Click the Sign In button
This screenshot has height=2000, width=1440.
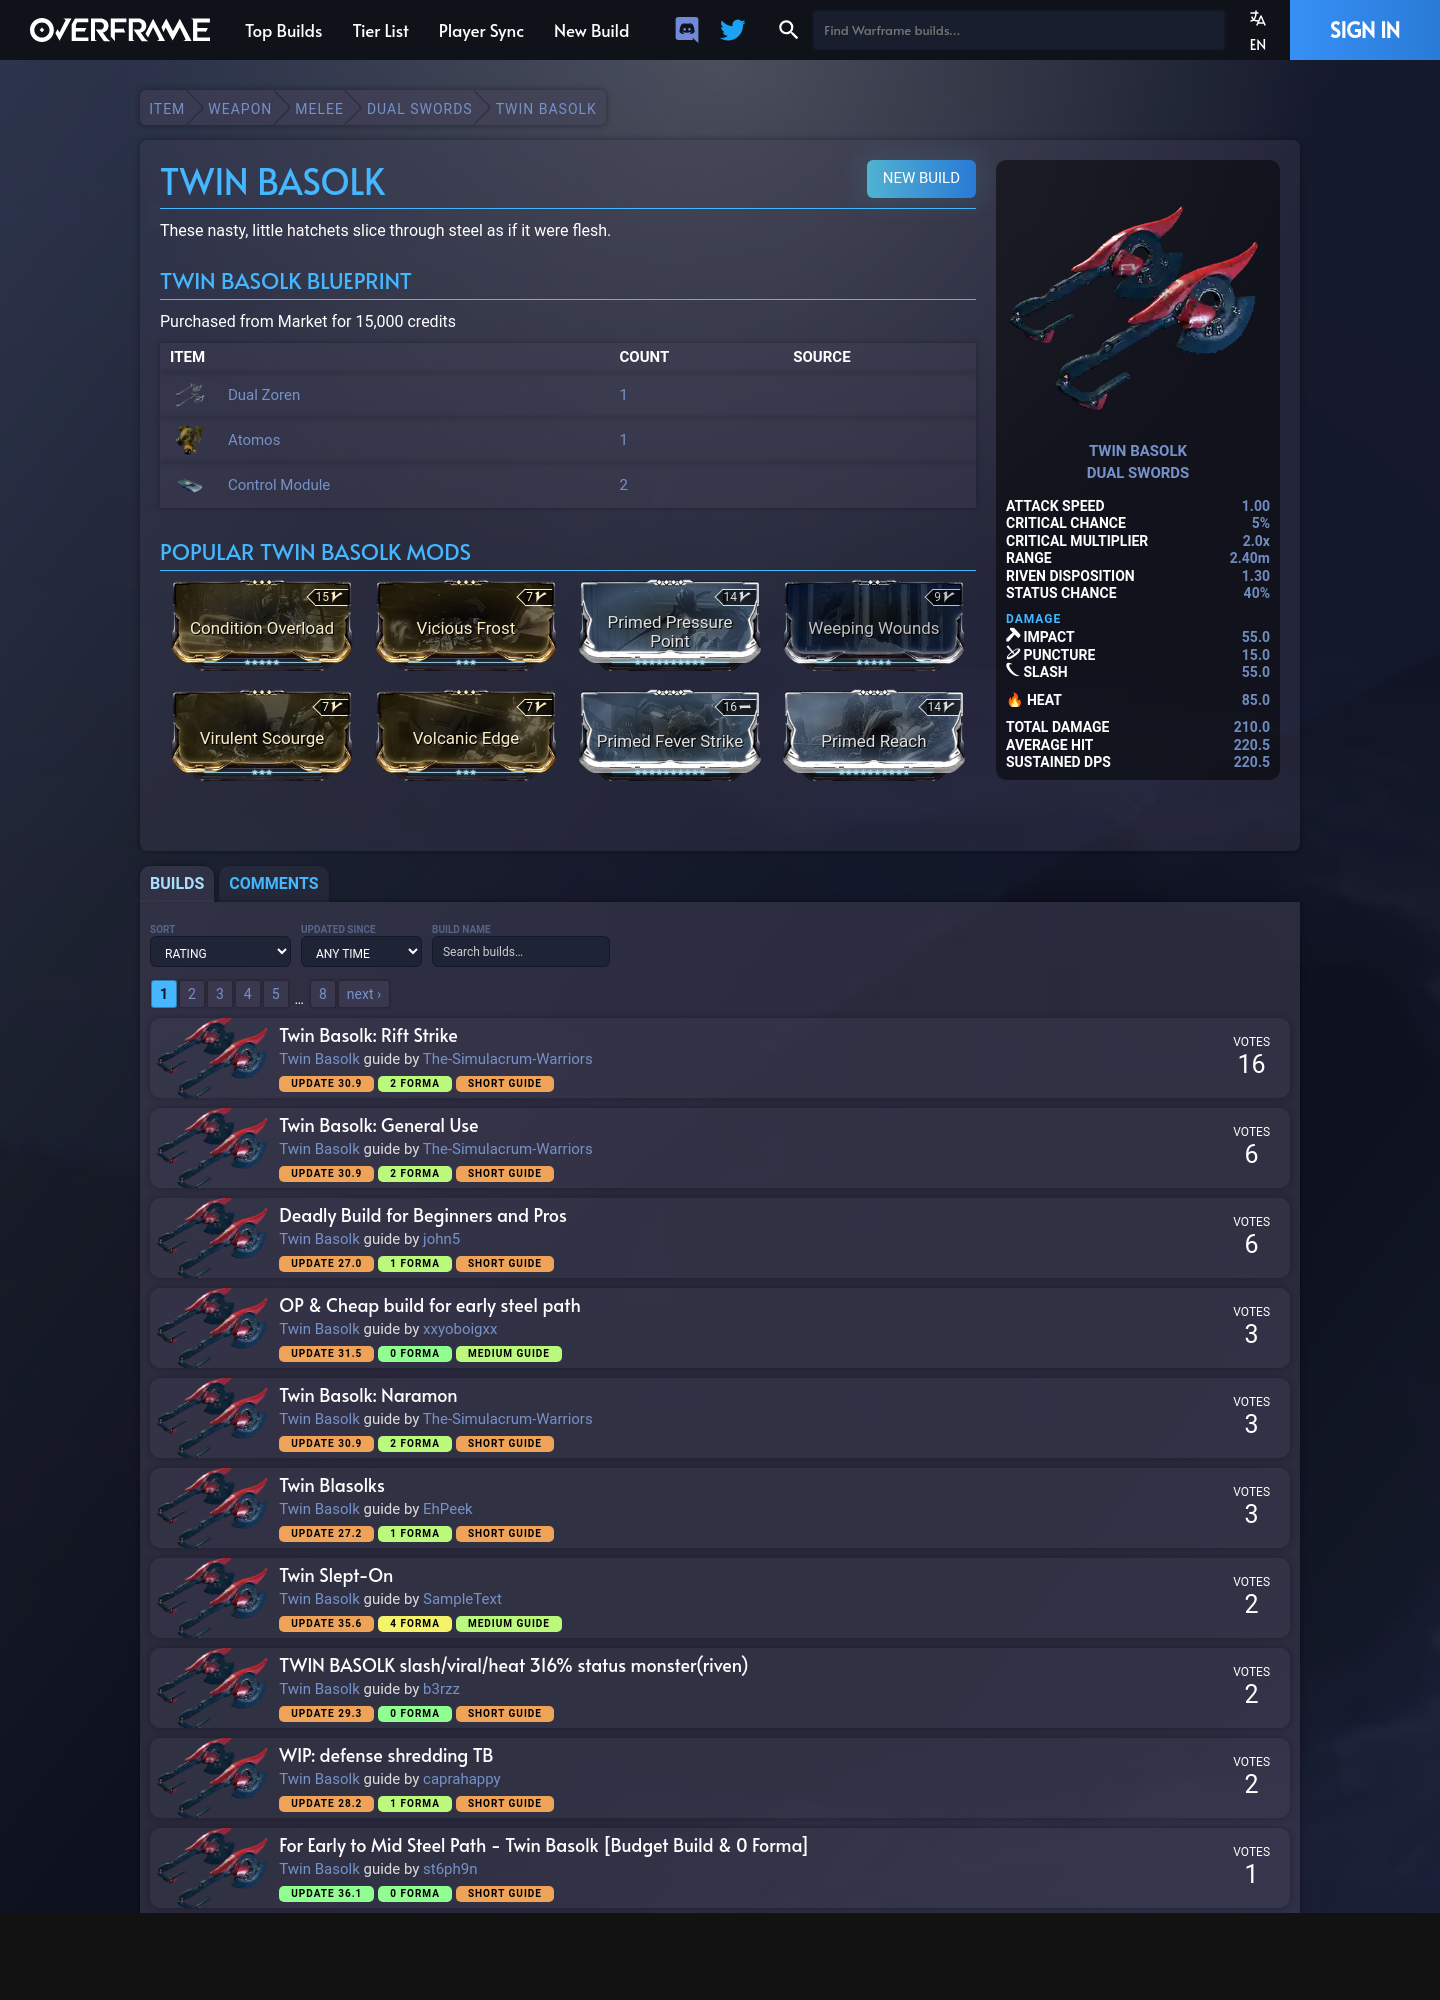[1364, 30]
